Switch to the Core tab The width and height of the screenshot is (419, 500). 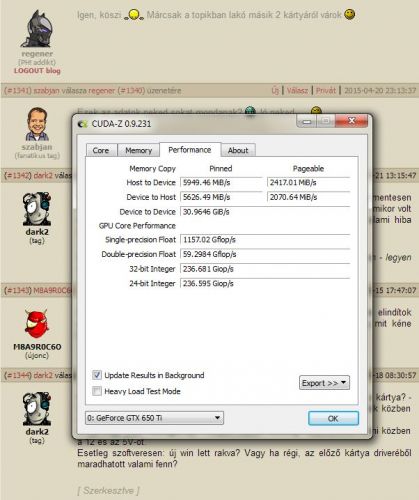pyautogui.click(x=101, y=150)
